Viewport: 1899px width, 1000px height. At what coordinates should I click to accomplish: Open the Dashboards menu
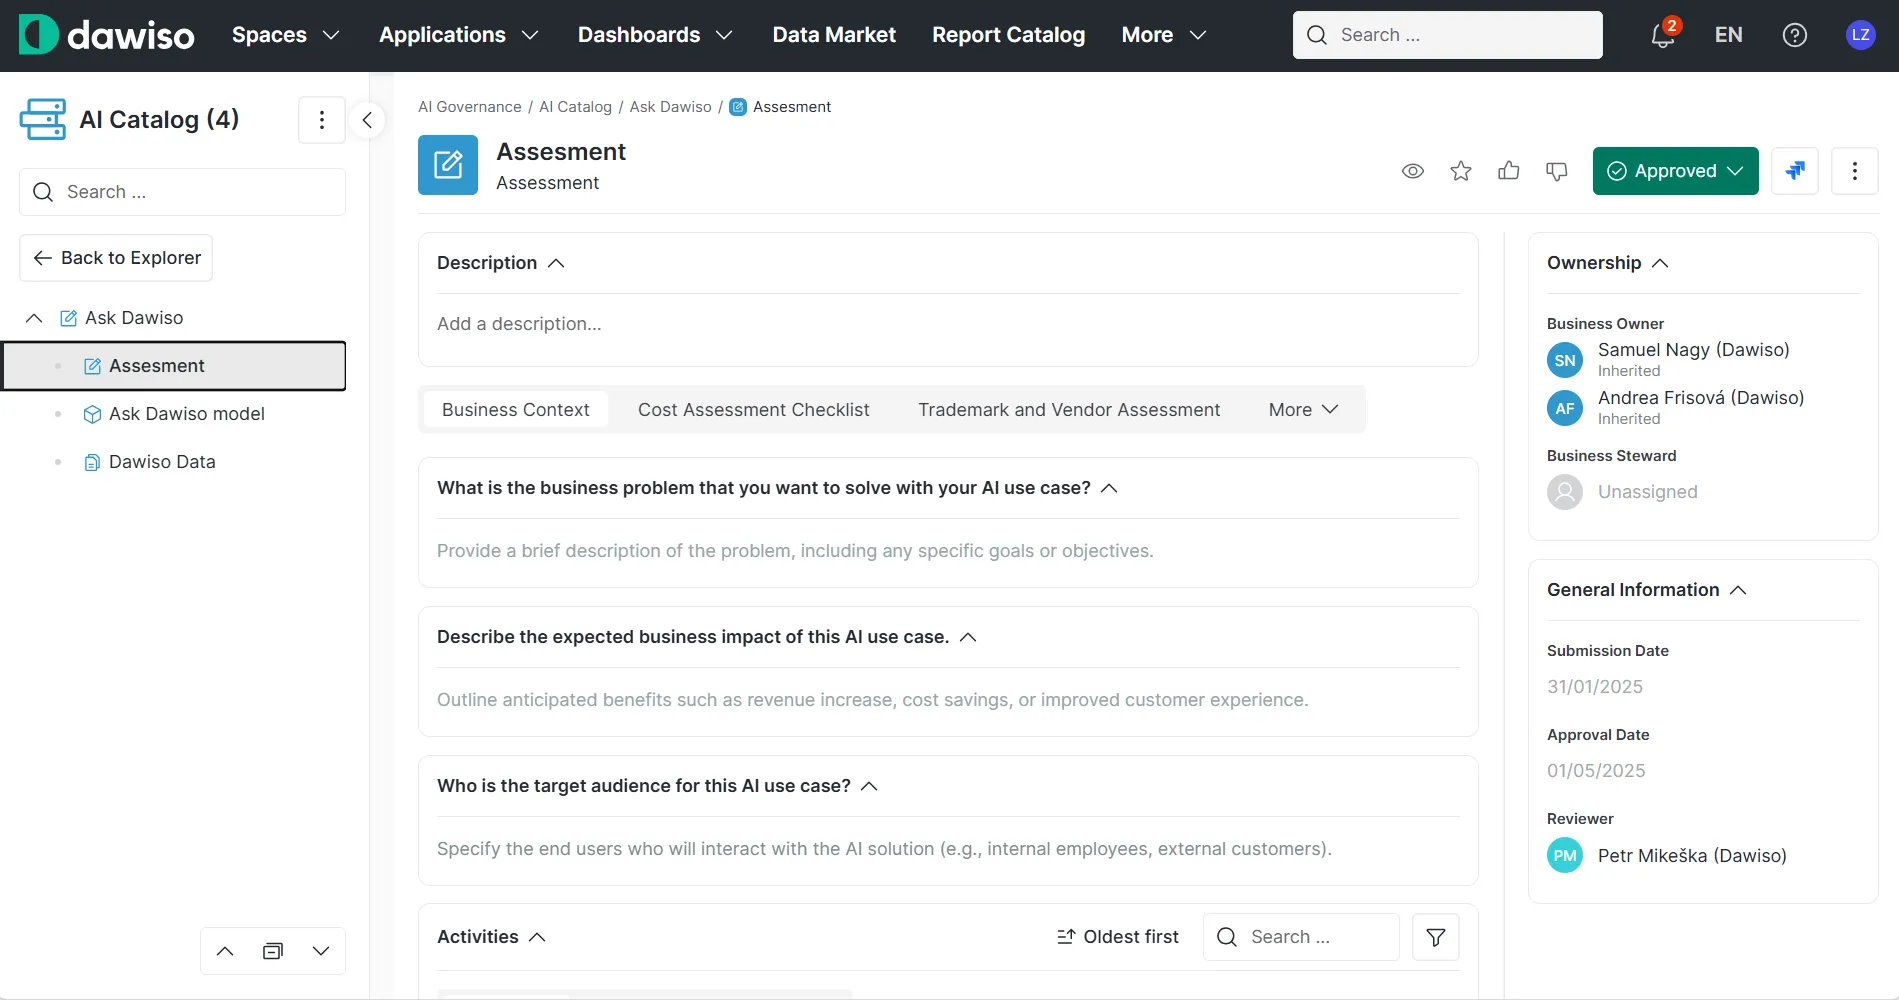656,35
